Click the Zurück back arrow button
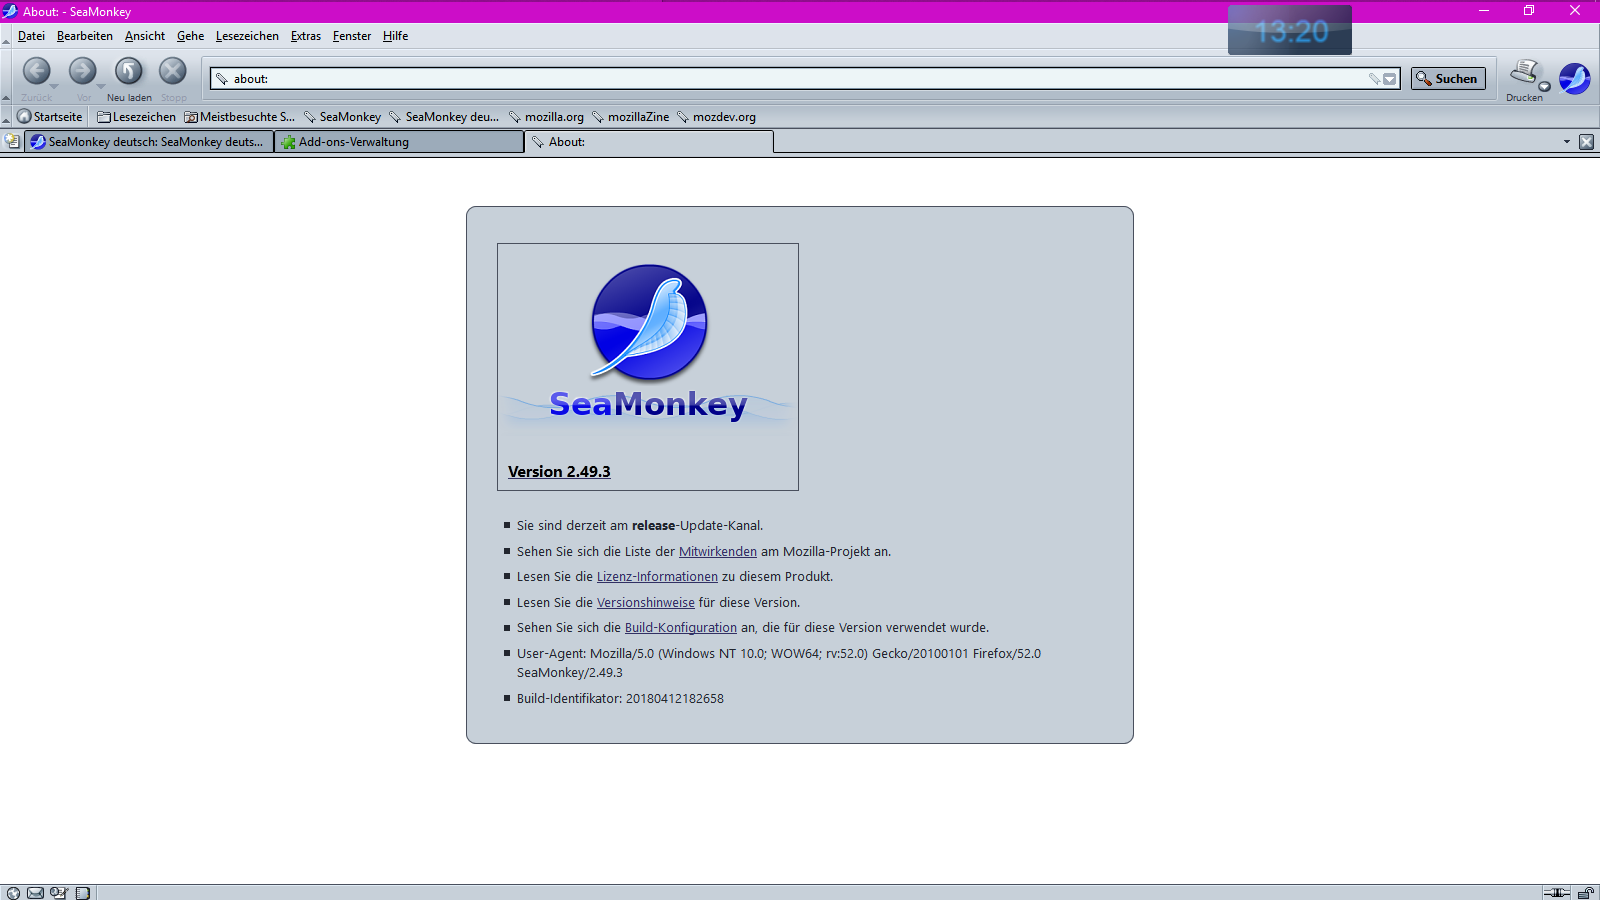This screenshot has width=1600, height=900. tap(37, 72)
